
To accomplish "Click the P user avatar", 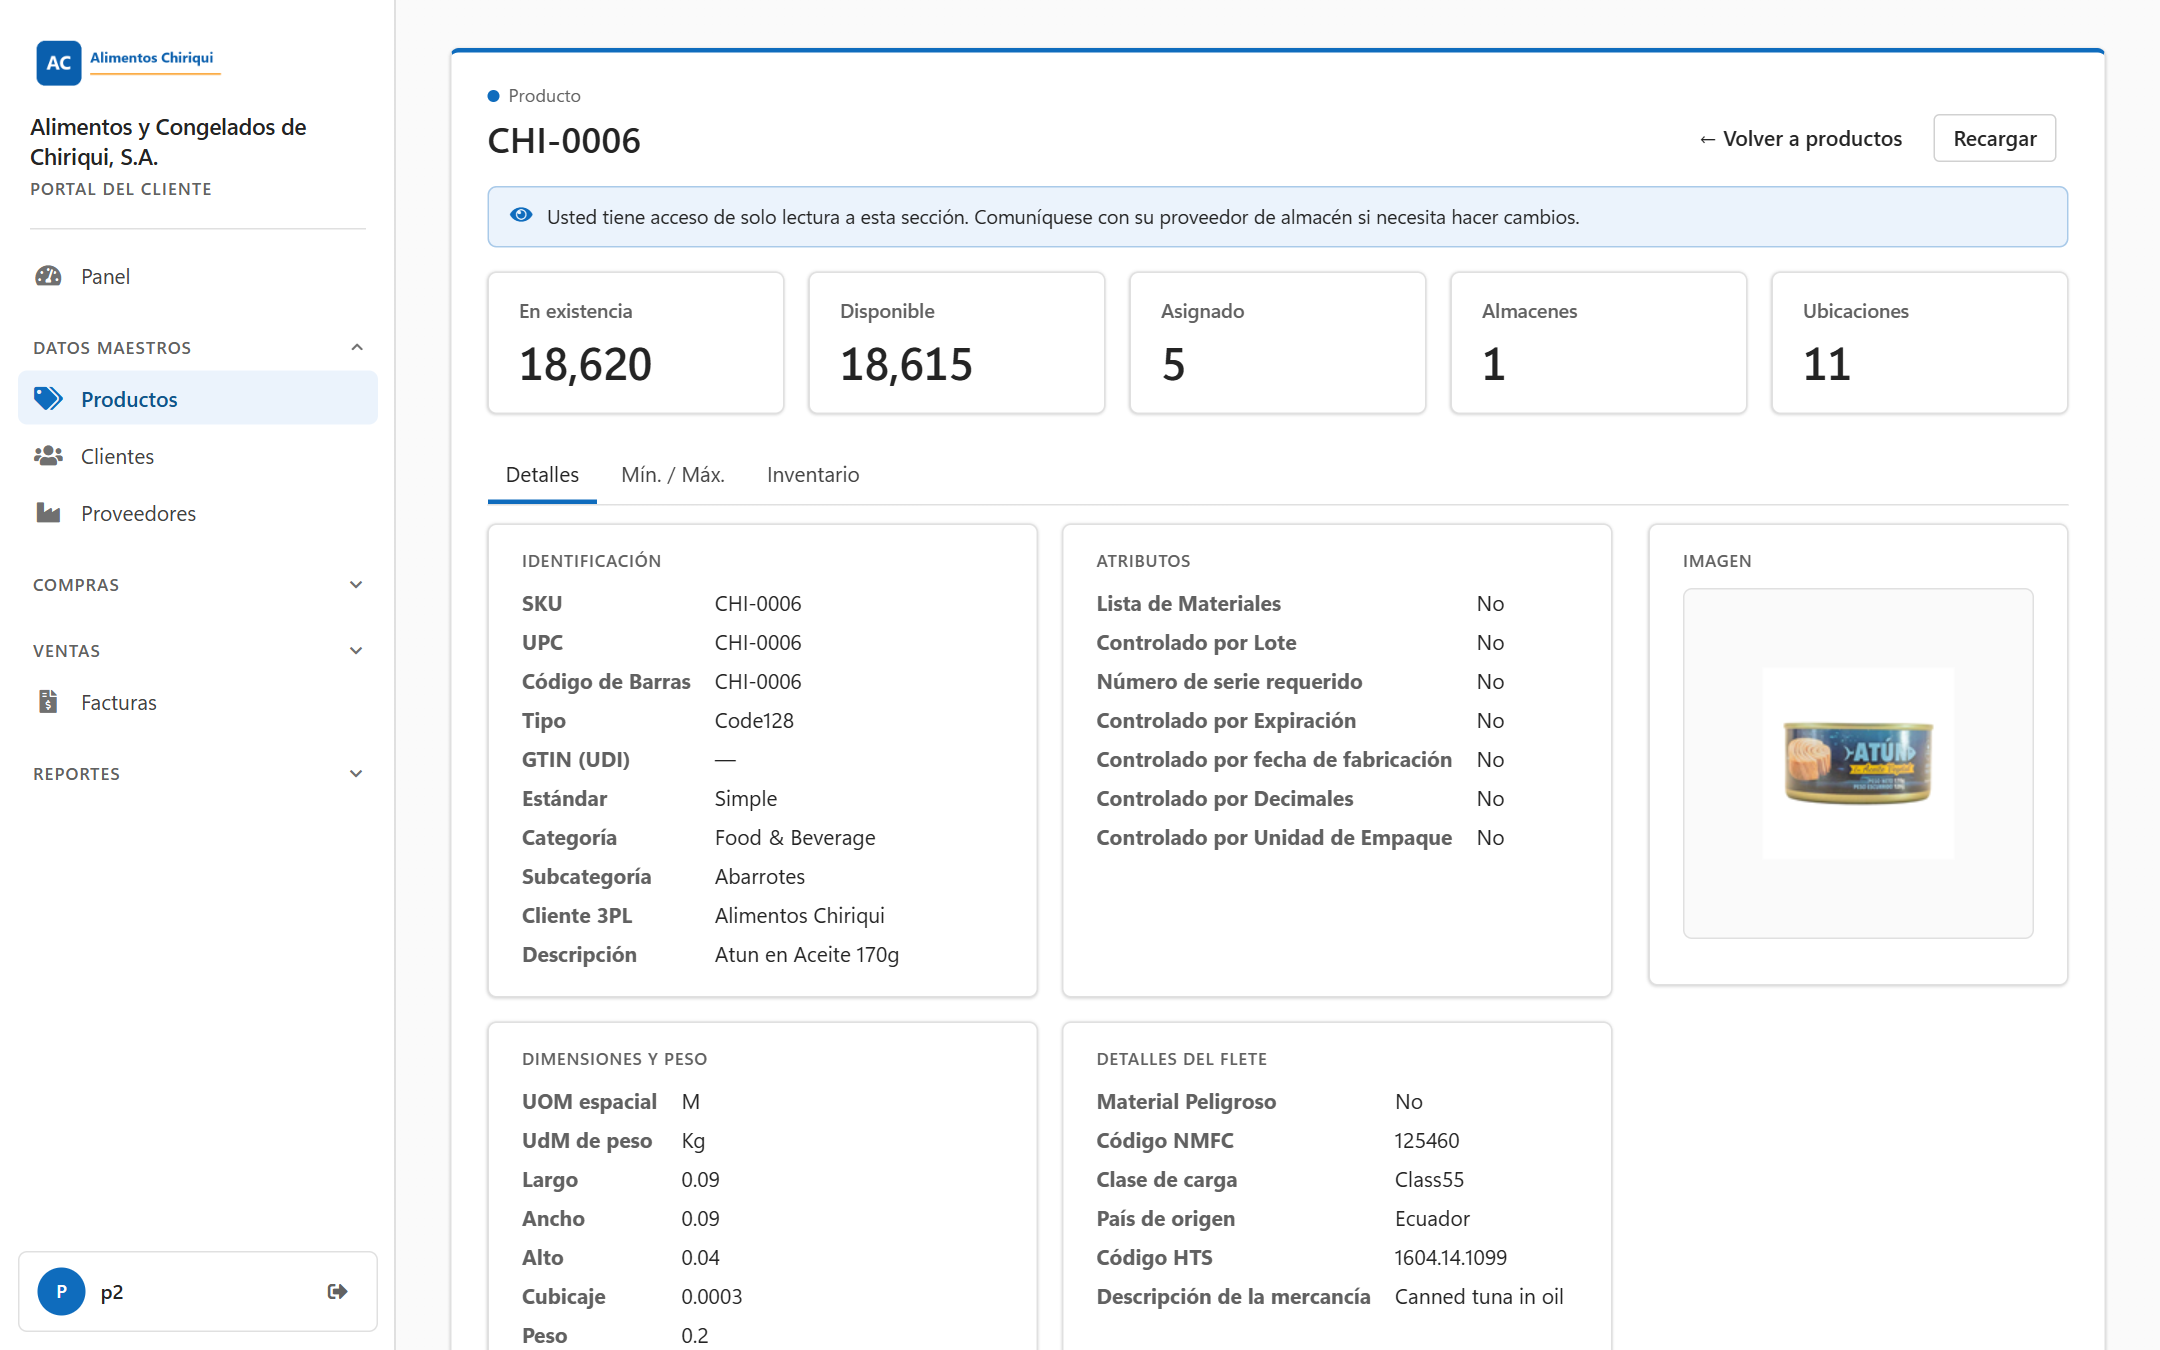I will pos(61,1291).
